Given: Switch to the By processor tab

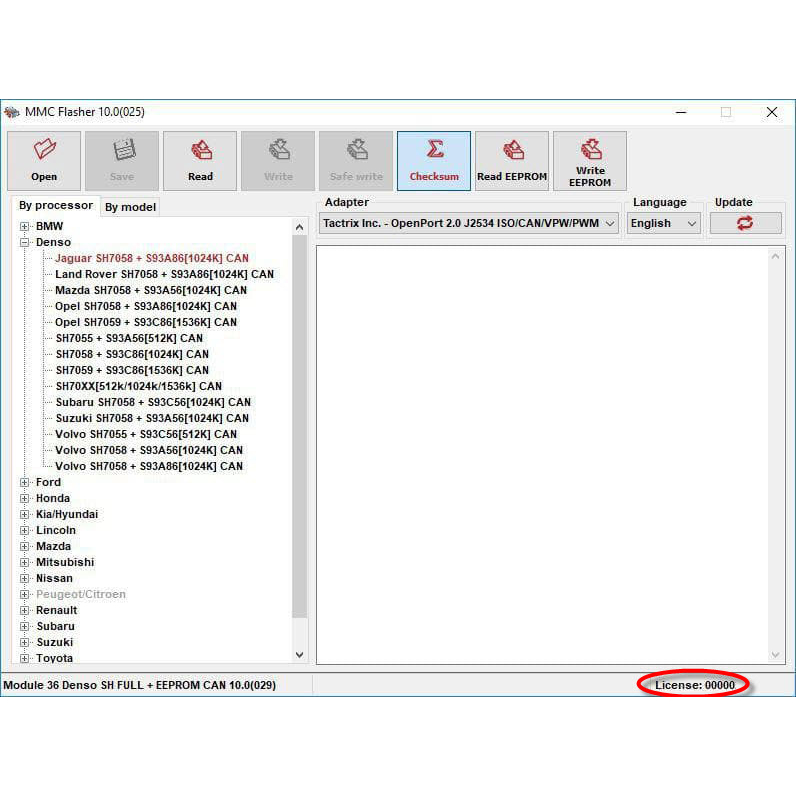Looking at the screenshot, I should click(x=56, y=205).
